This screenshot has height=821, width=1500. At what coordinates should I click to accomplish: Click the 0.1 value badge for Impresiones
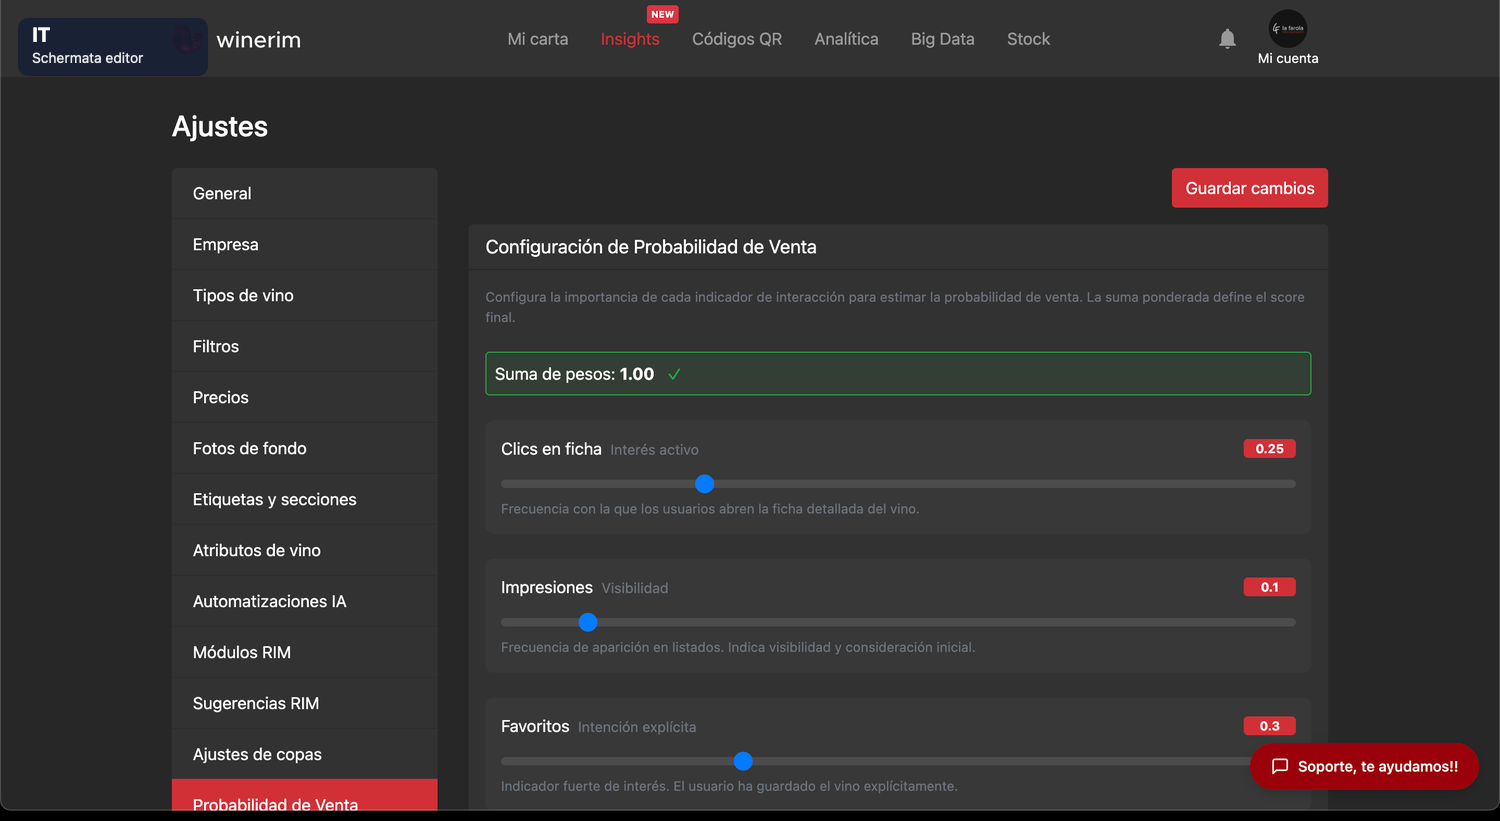click(x=1269, y=587)
